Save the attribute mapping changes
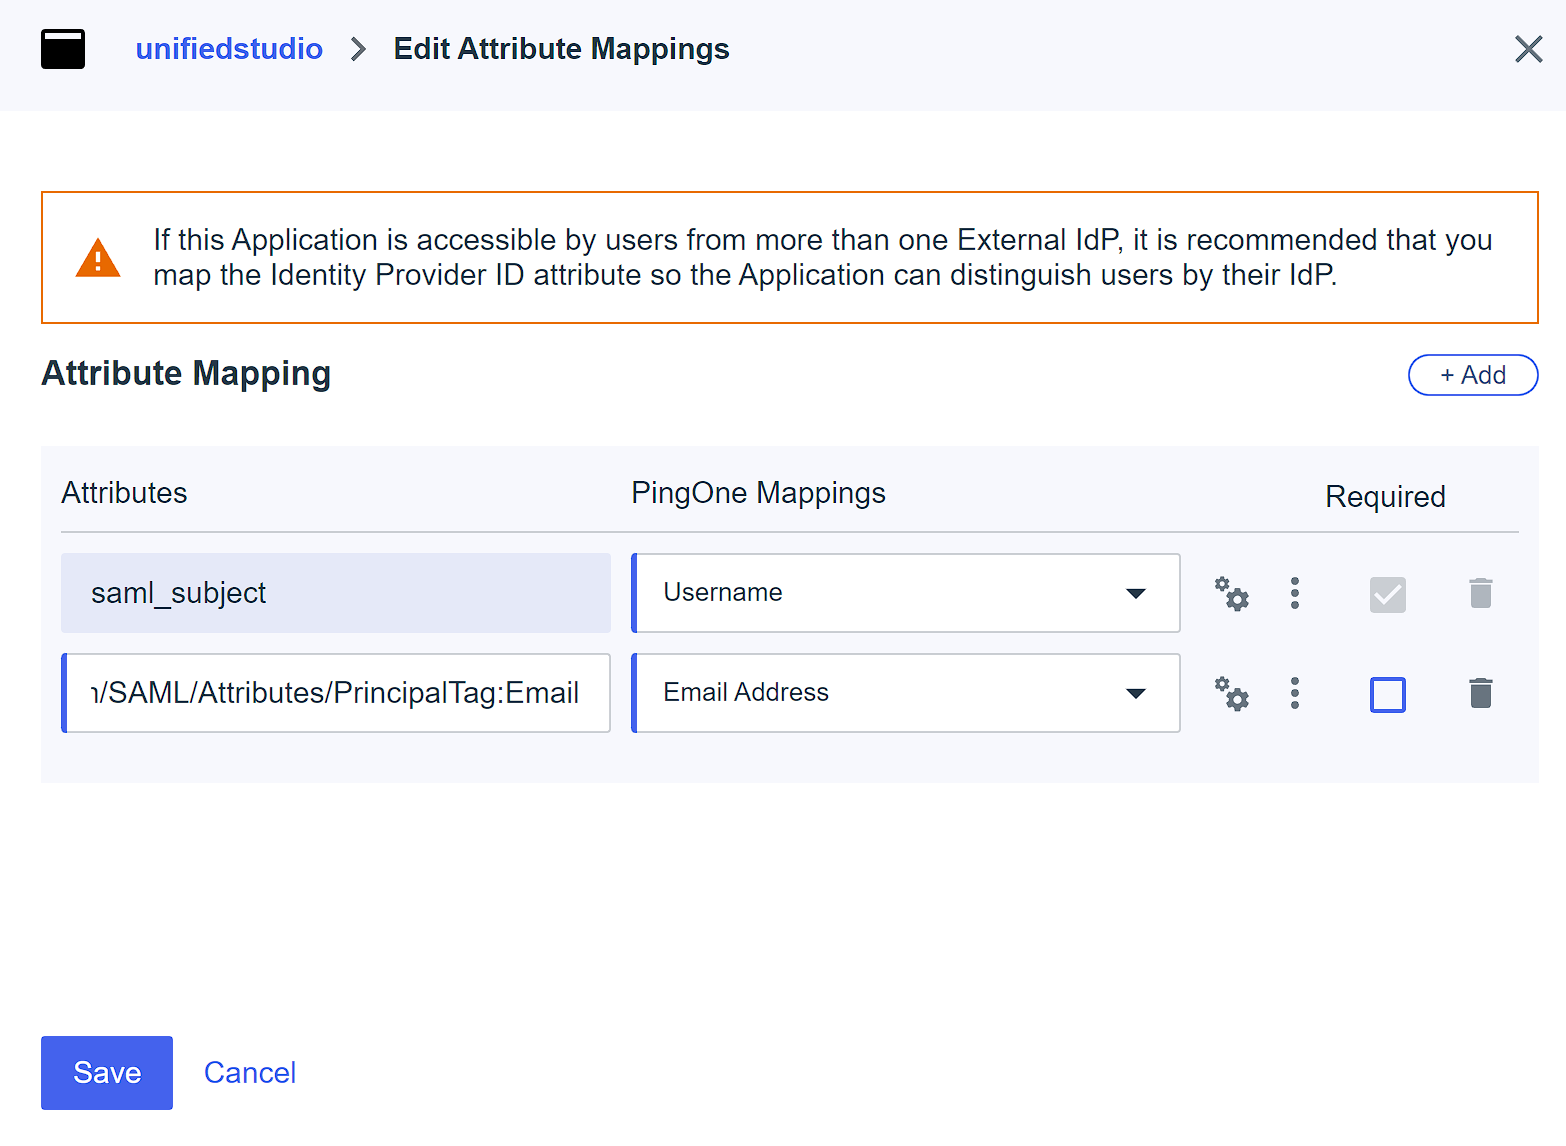 tap(106, 1072)
